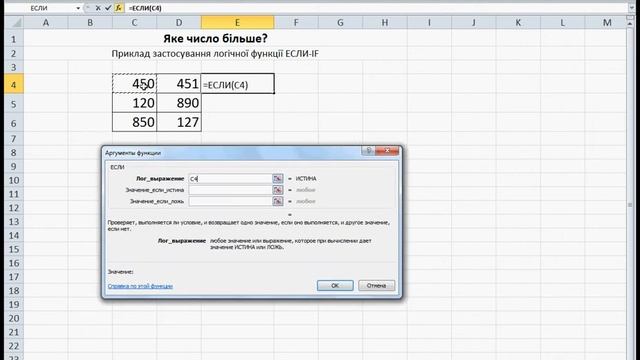Select column D header
This screenshot has height=360, width=640.
tap(179, 22)
